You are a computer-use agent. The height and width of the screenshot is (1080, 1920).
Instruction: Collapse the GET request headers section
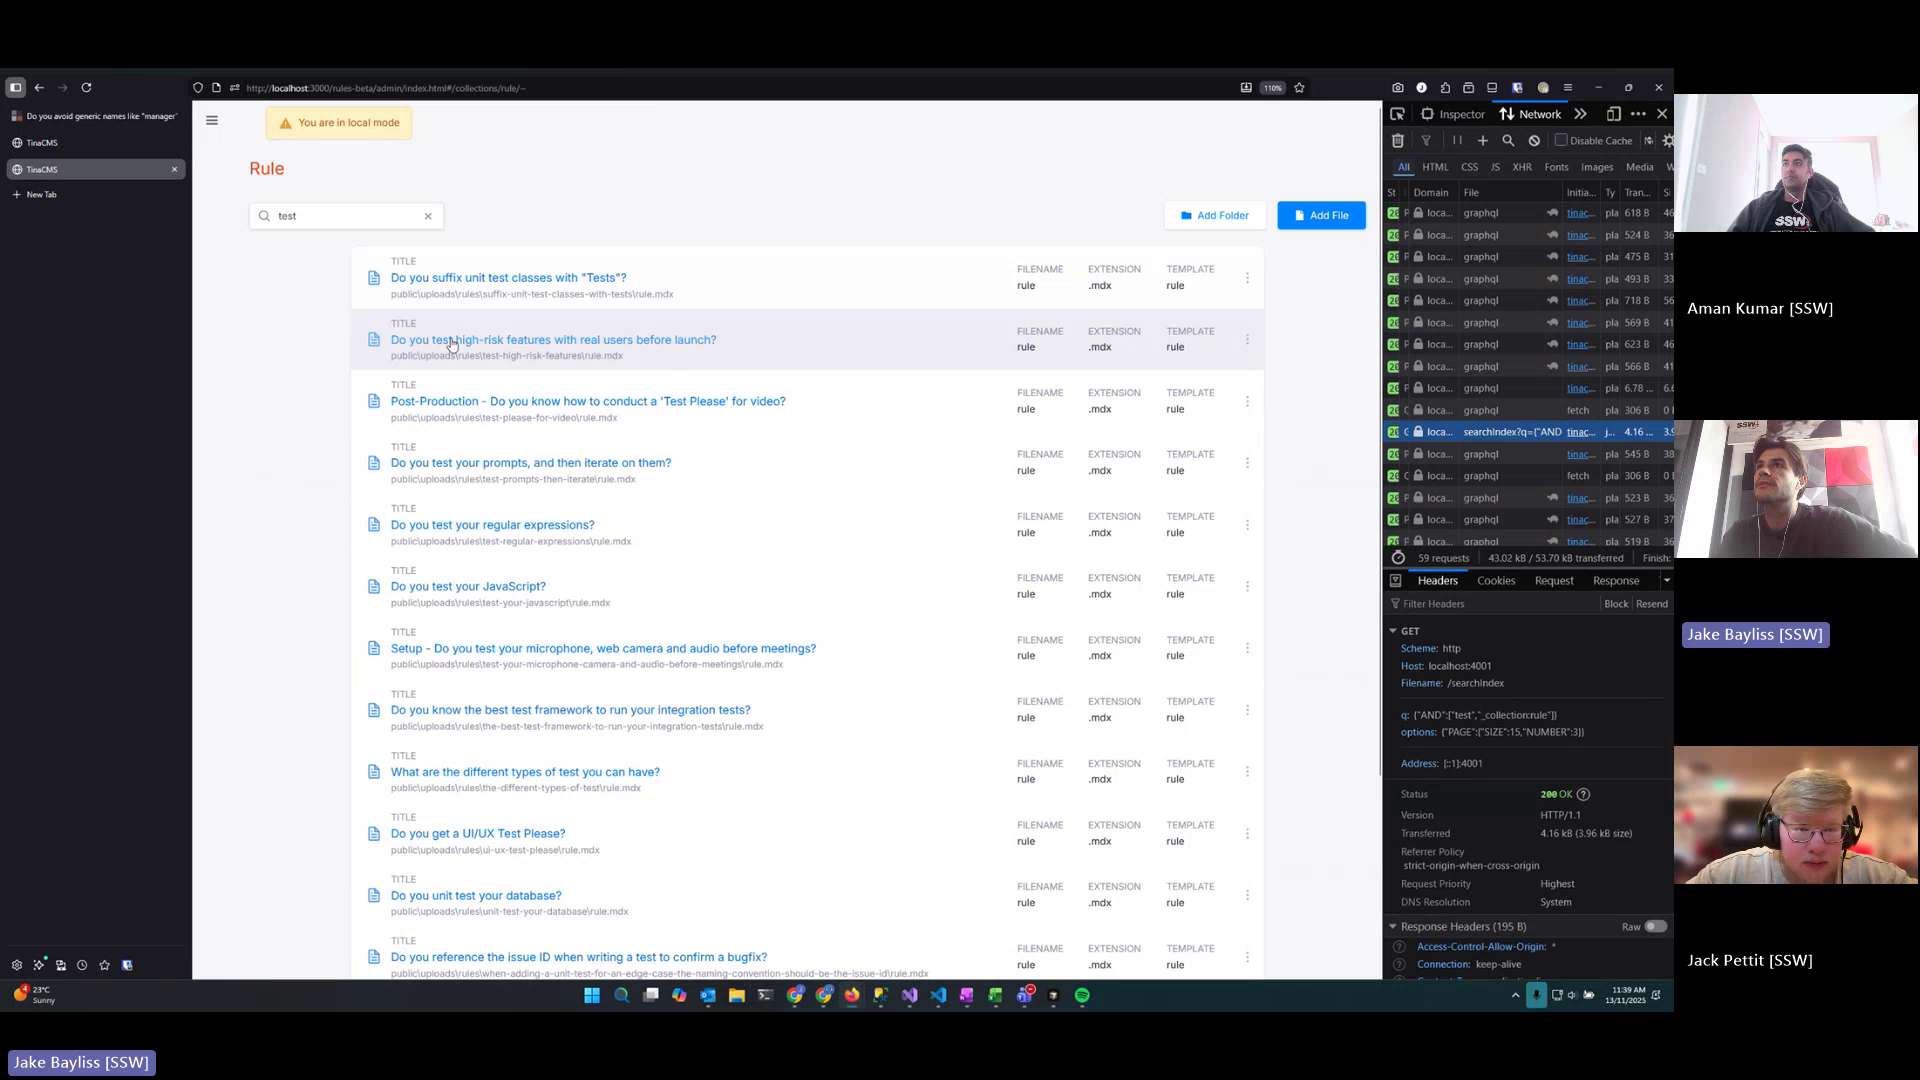click(x=1393, y=631)
